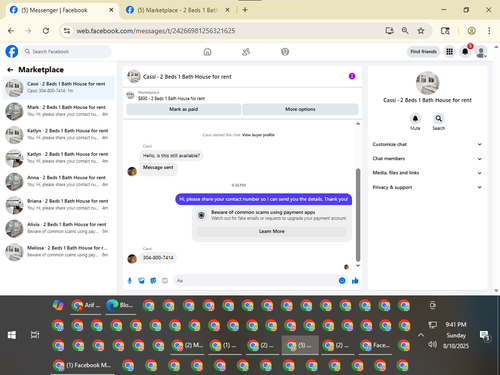The image size is (500, 375).
Task: Show hidden tray icons chevron
Action: click(x=421, y=335)
